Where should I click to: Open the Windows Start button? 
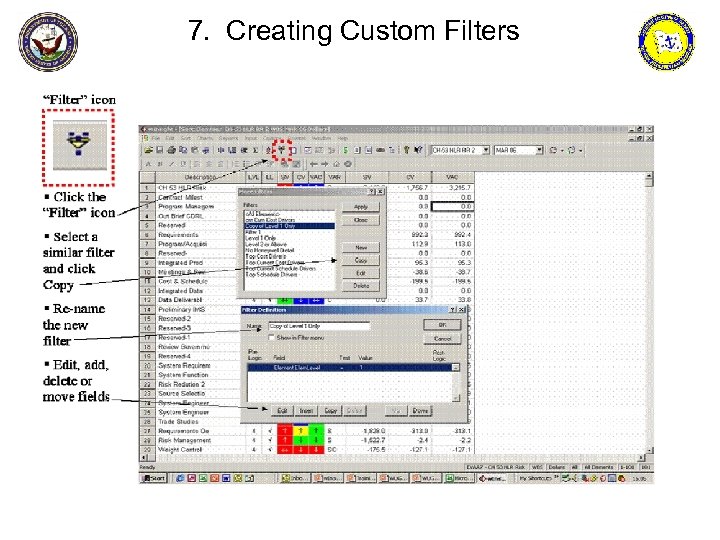(x=154, y=478)
